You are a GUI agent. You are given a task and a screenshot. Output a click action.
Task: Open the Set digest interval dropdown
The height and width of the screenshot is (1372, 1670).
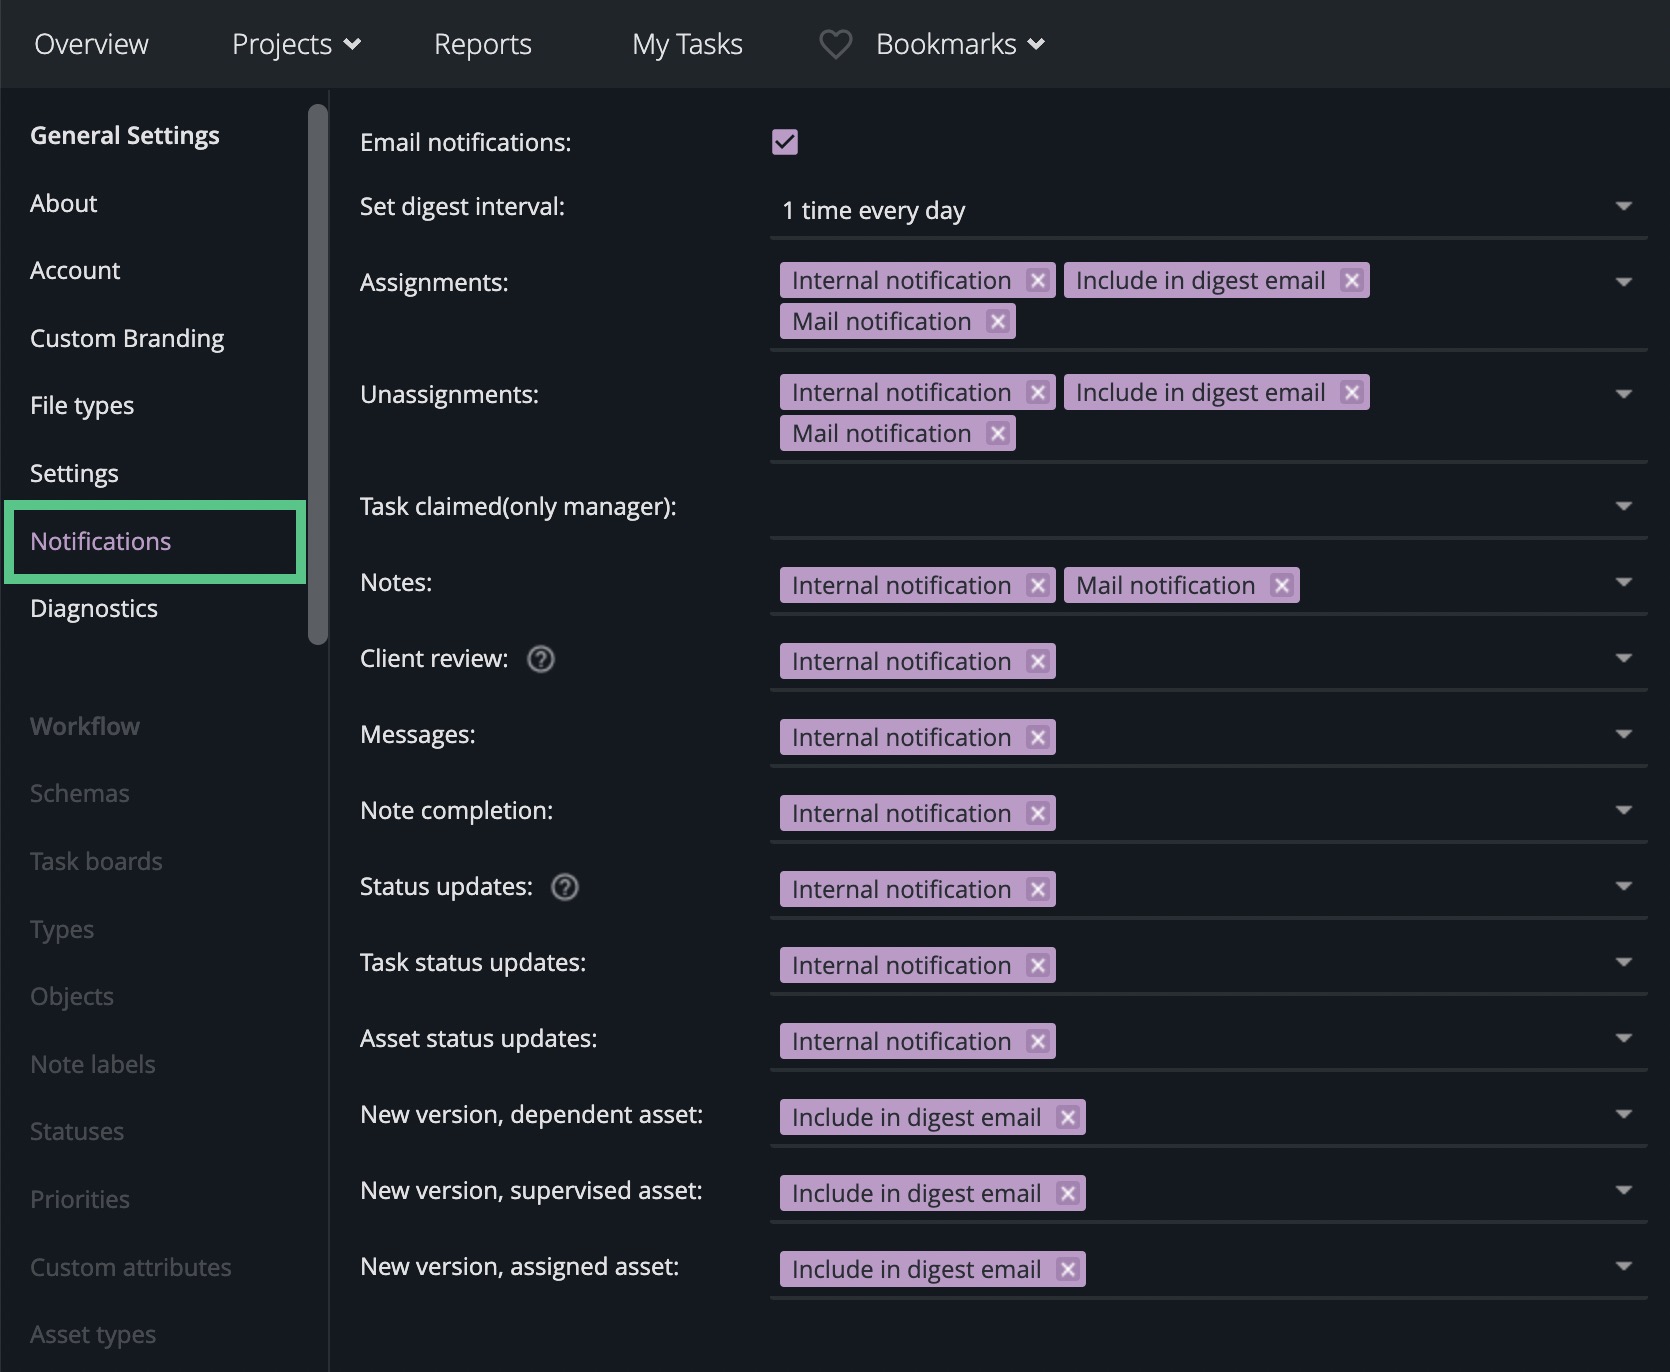click(1622, 207)
